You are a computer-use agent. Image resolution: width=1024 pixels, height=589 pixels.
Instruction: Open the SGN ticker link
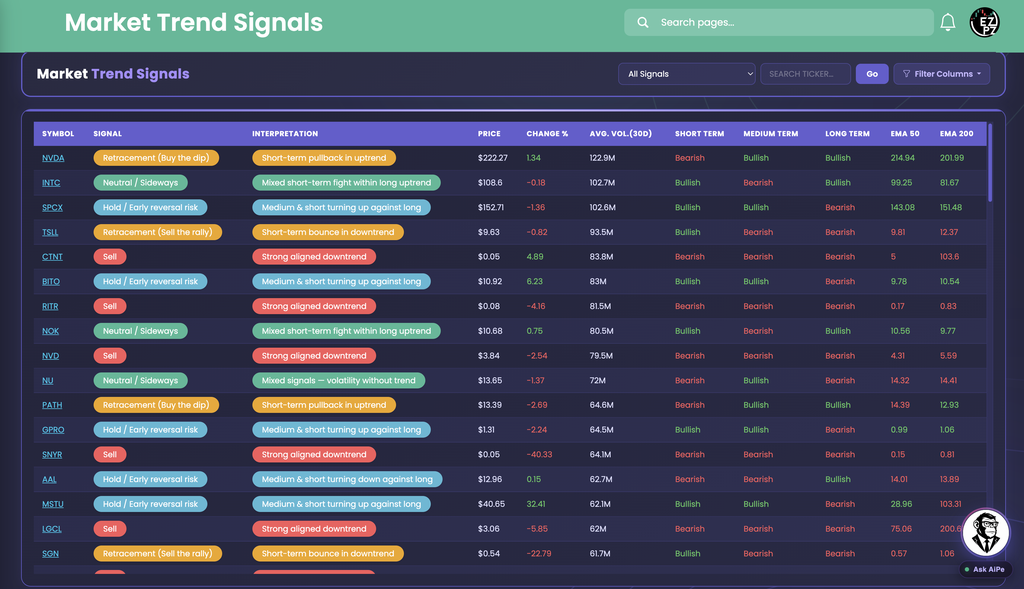pyautogui.click(x=50, y=554)
